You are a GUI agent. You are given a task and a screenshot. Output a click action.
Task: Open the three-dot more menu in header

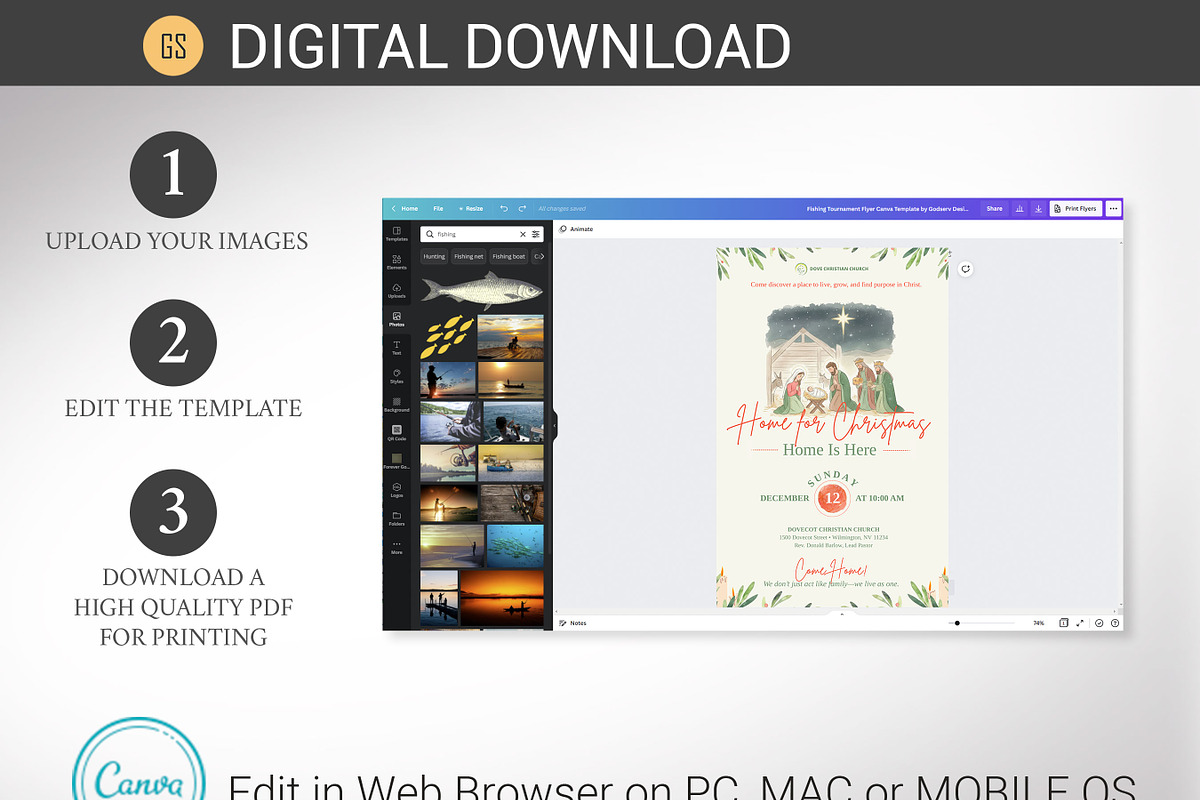tap(1113, 209)
